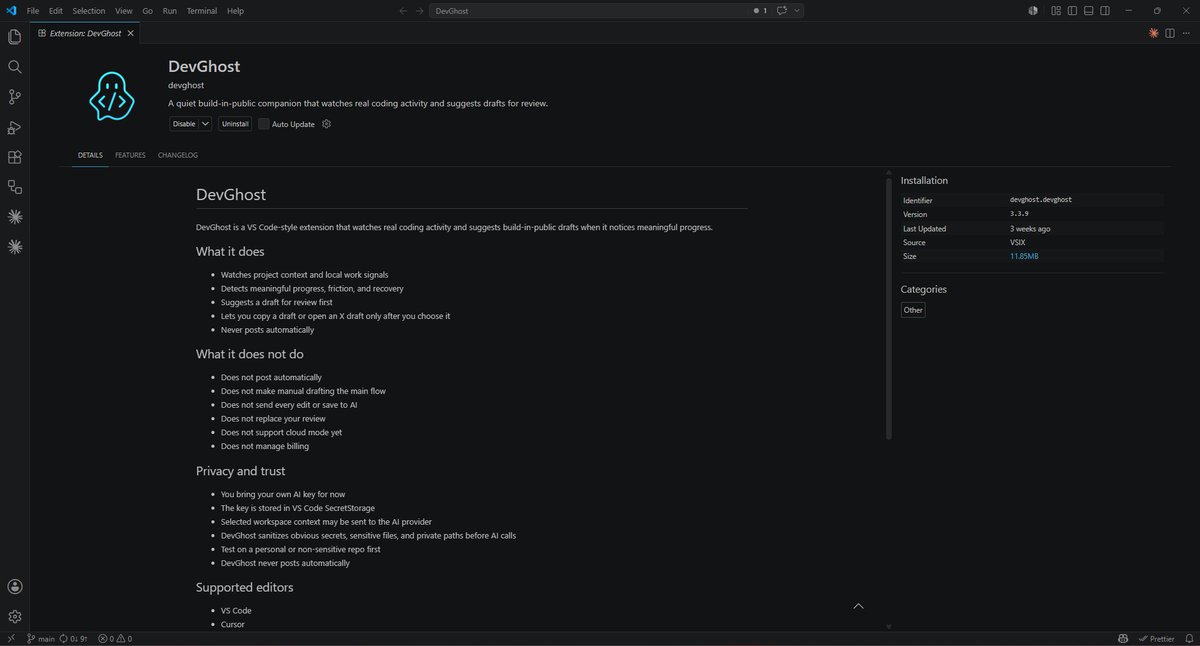1200x646 pixels.
Task: Switch to the DETAILS tab
Action: tap(90, 155)
